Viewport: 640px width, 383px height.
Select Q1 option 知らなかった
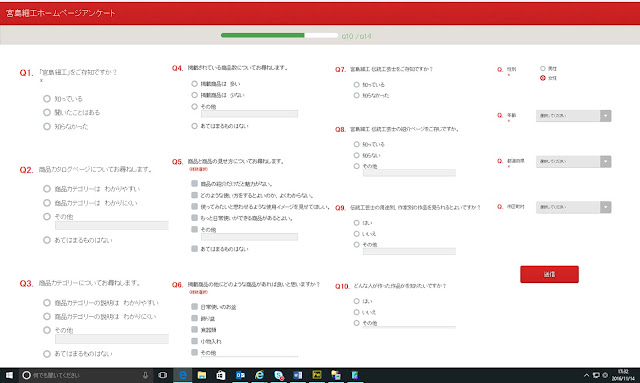(47, 127)
